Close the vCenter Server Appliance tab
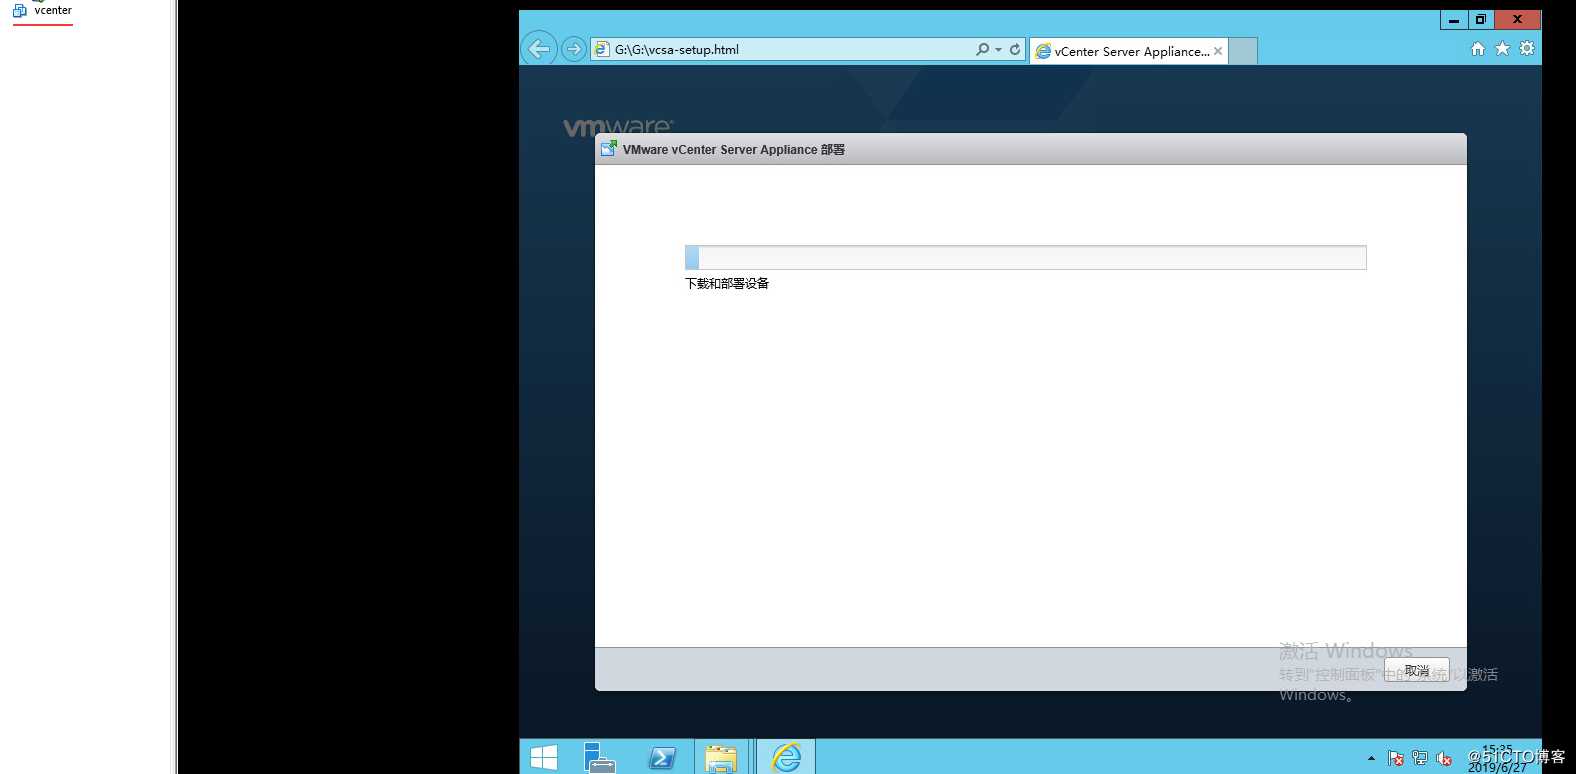This screenshot has width=1576, height=774. (x=1218, y=51)
